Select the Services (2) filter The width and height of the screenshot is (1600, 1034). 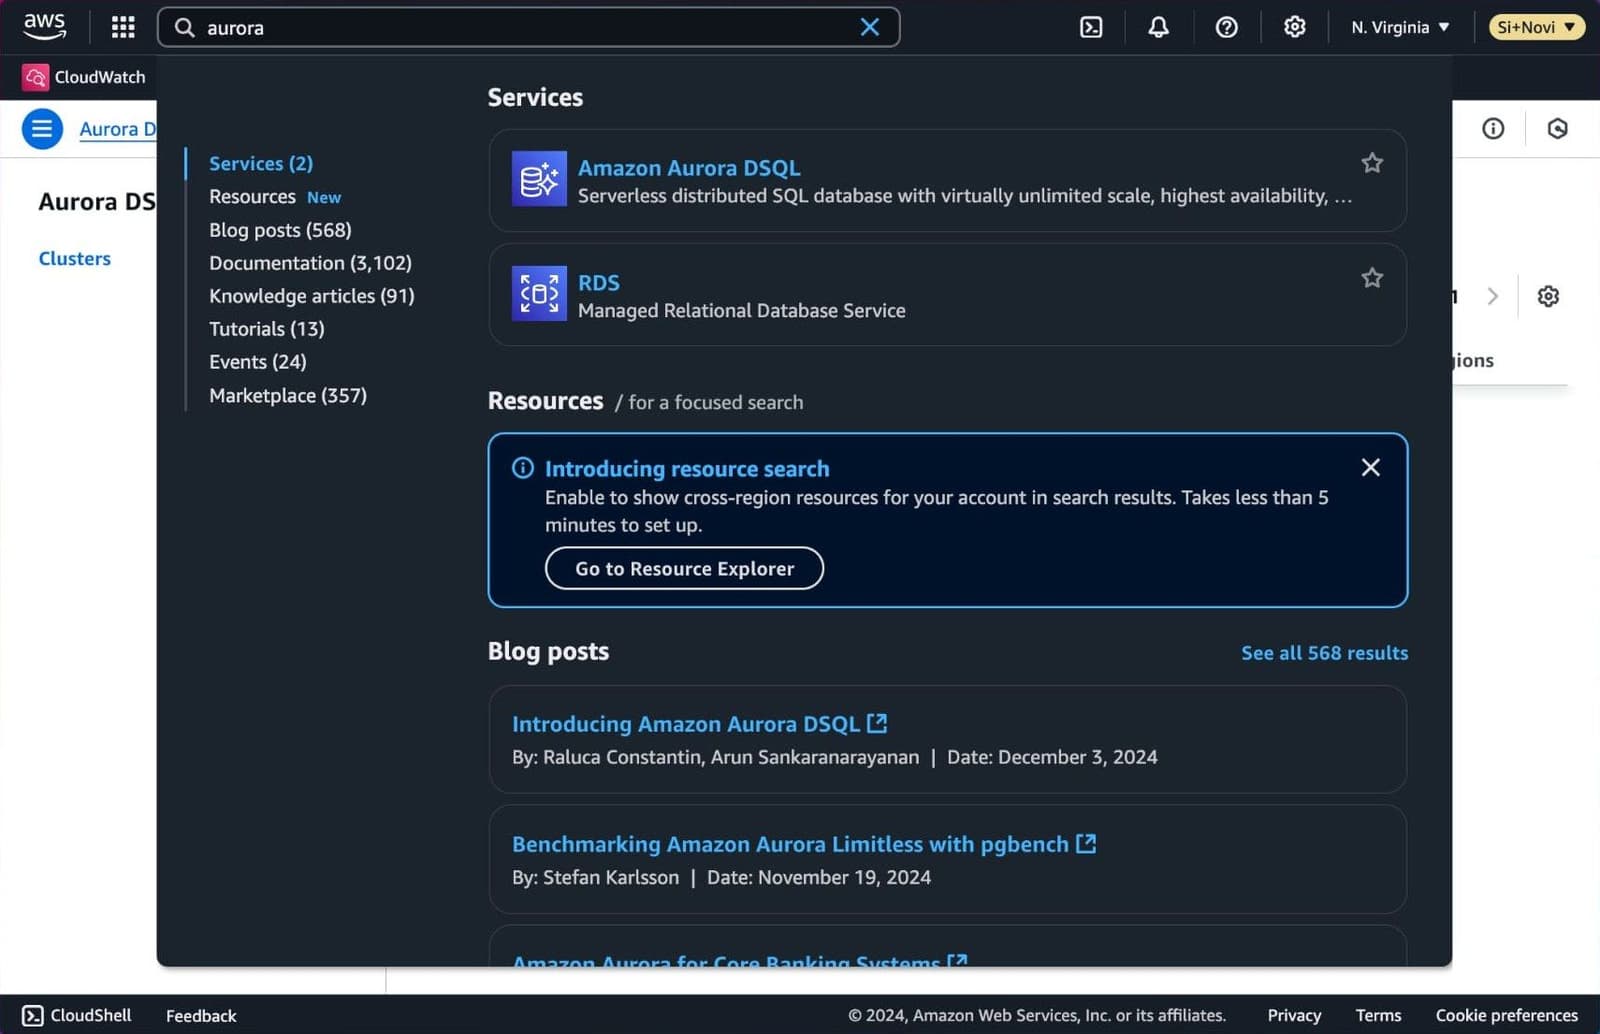(x=261, y=163)
